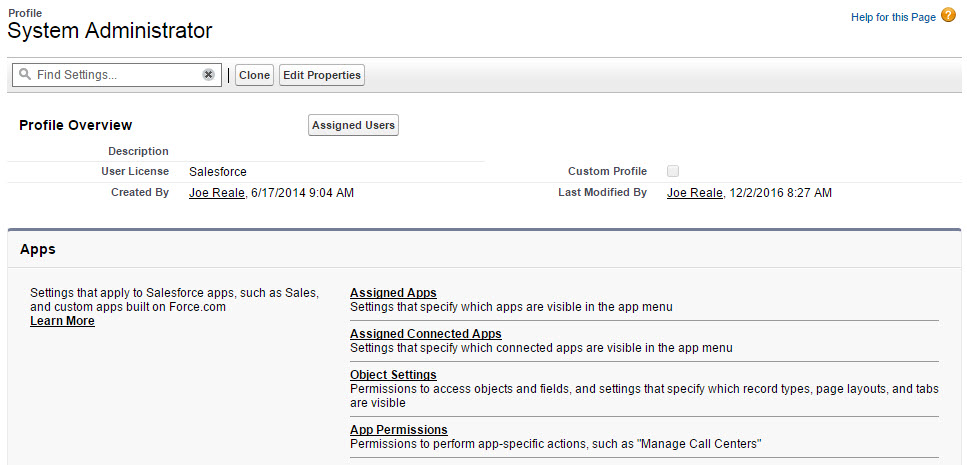
Task: Clear the Find Settings search box
Action: 208,75
